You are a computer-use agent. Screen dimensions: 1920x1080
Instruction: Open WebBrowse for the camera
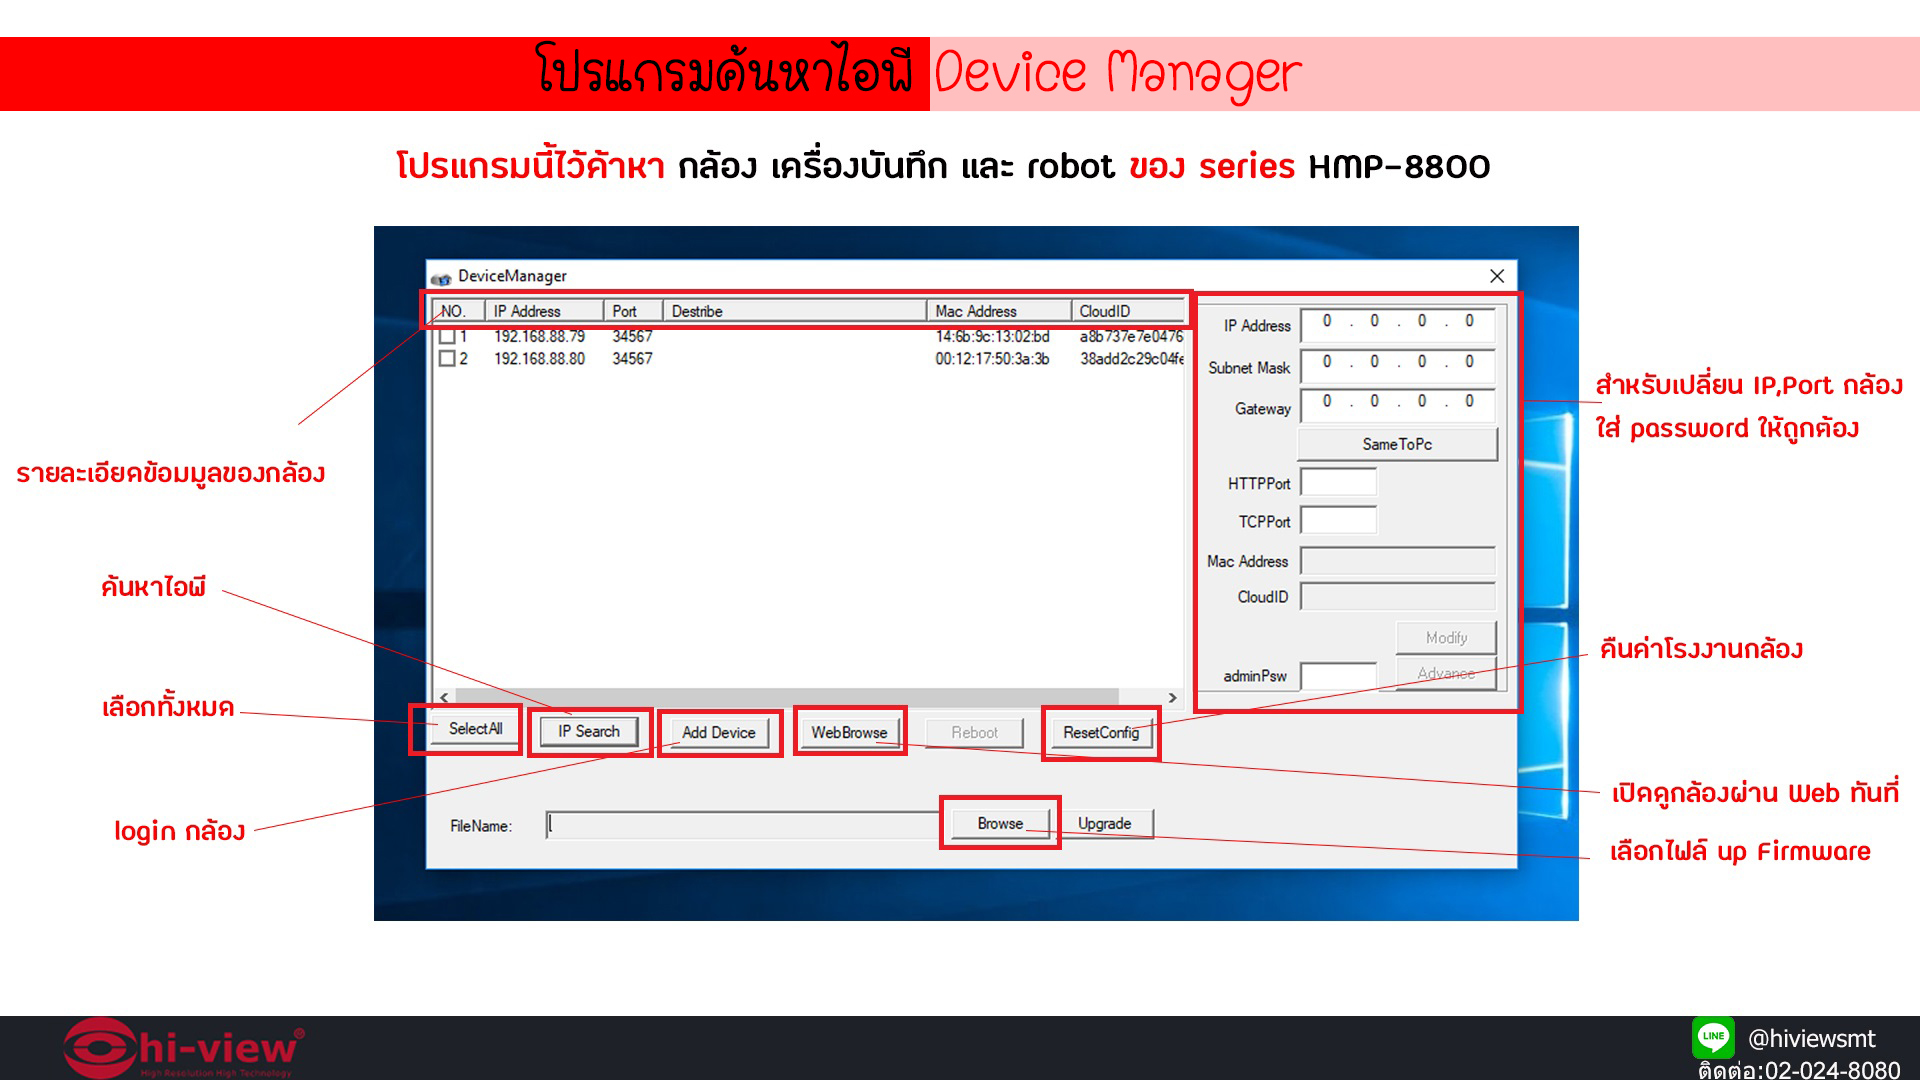tap(849, 733)
